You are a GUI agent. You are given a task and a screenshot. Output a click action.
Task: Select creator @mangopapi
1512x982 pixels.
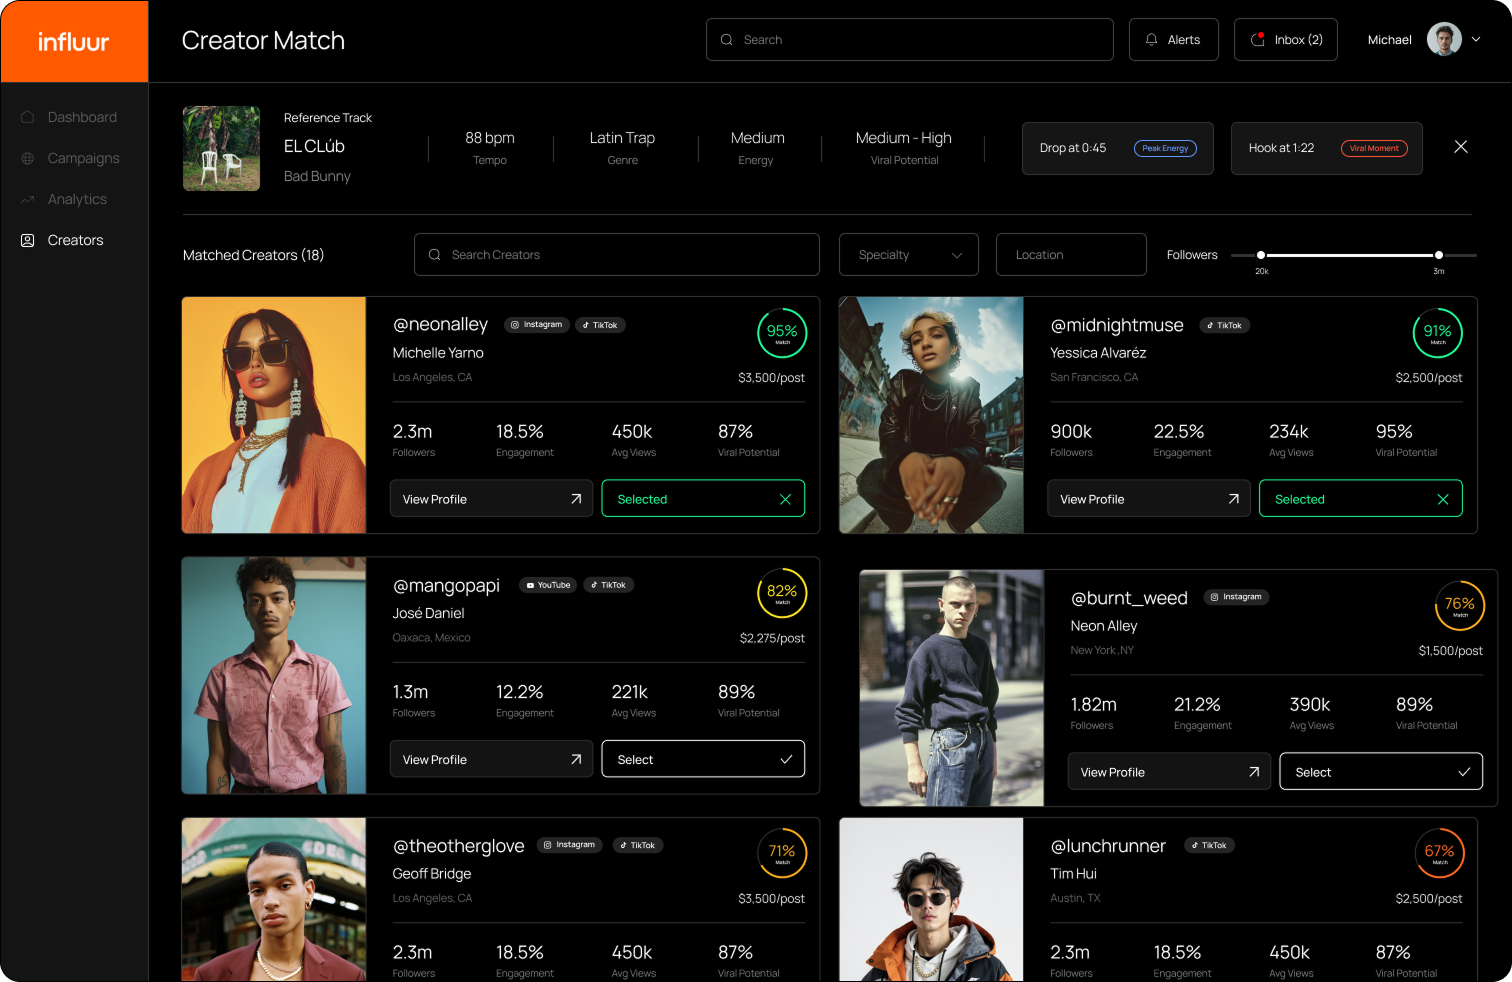[703, 760]
